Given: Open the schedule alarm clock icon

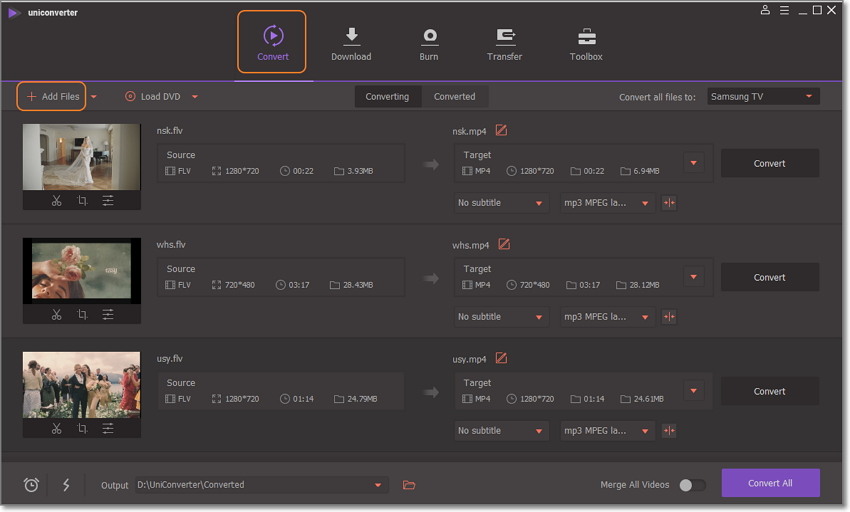Looking at the screenshot, I should coord(31,484).
